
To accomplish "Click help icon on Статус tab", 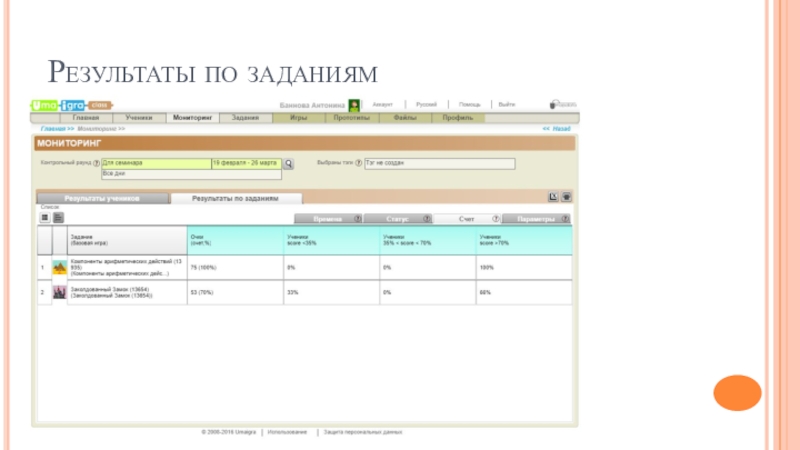I will tap(427, 219).
